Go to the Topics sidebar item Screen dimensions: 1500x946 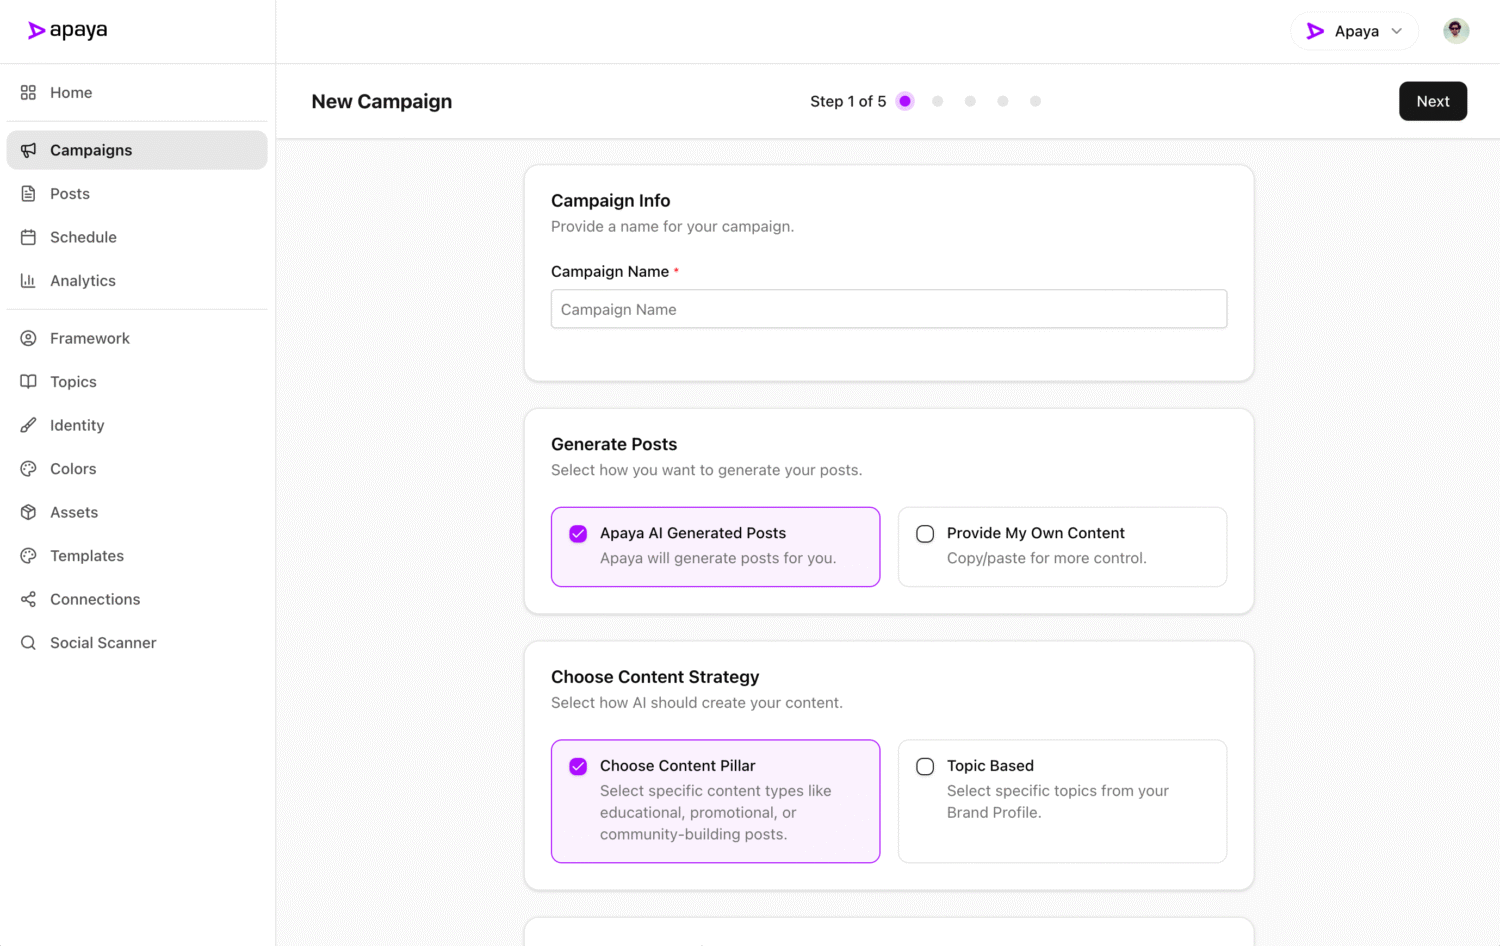[x=73, y=382]
